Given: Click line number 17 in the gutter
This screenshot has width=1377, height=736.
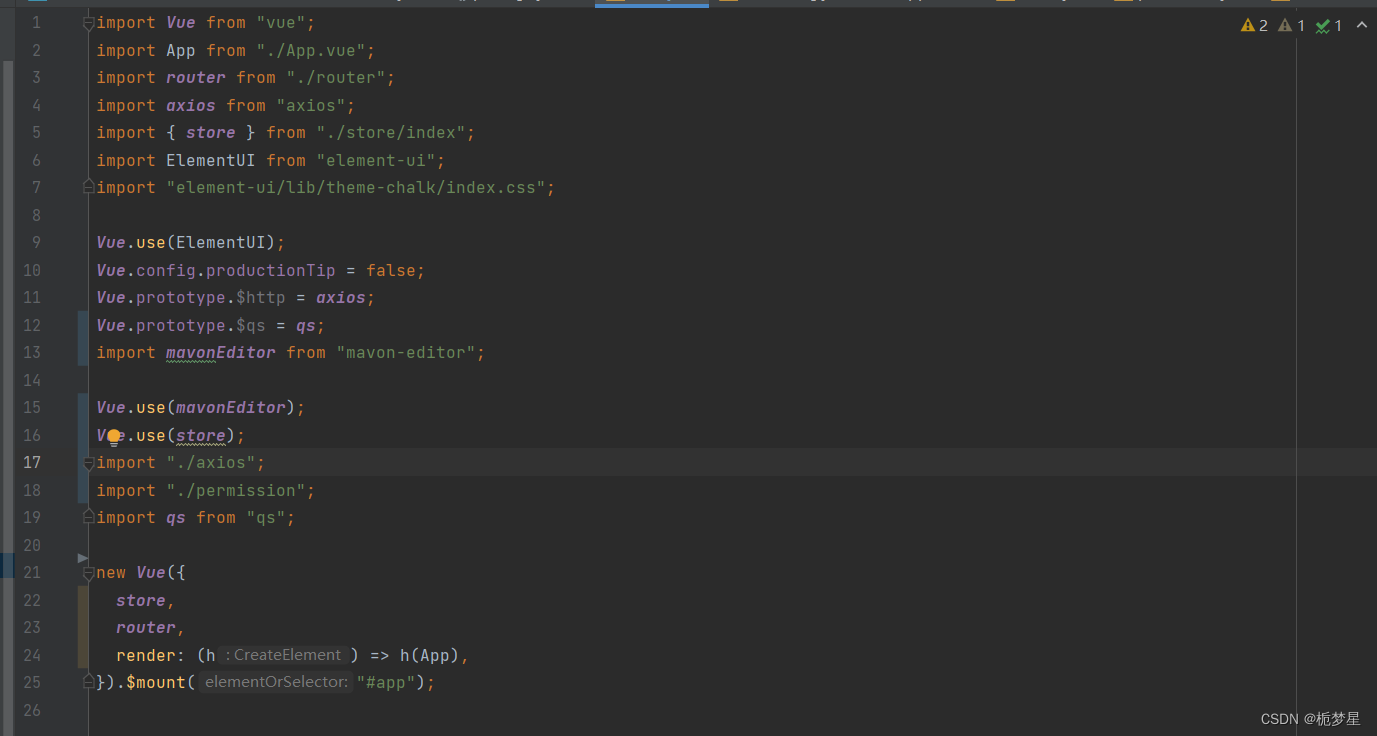Looking at the screenshot, I should click(32, 463).
